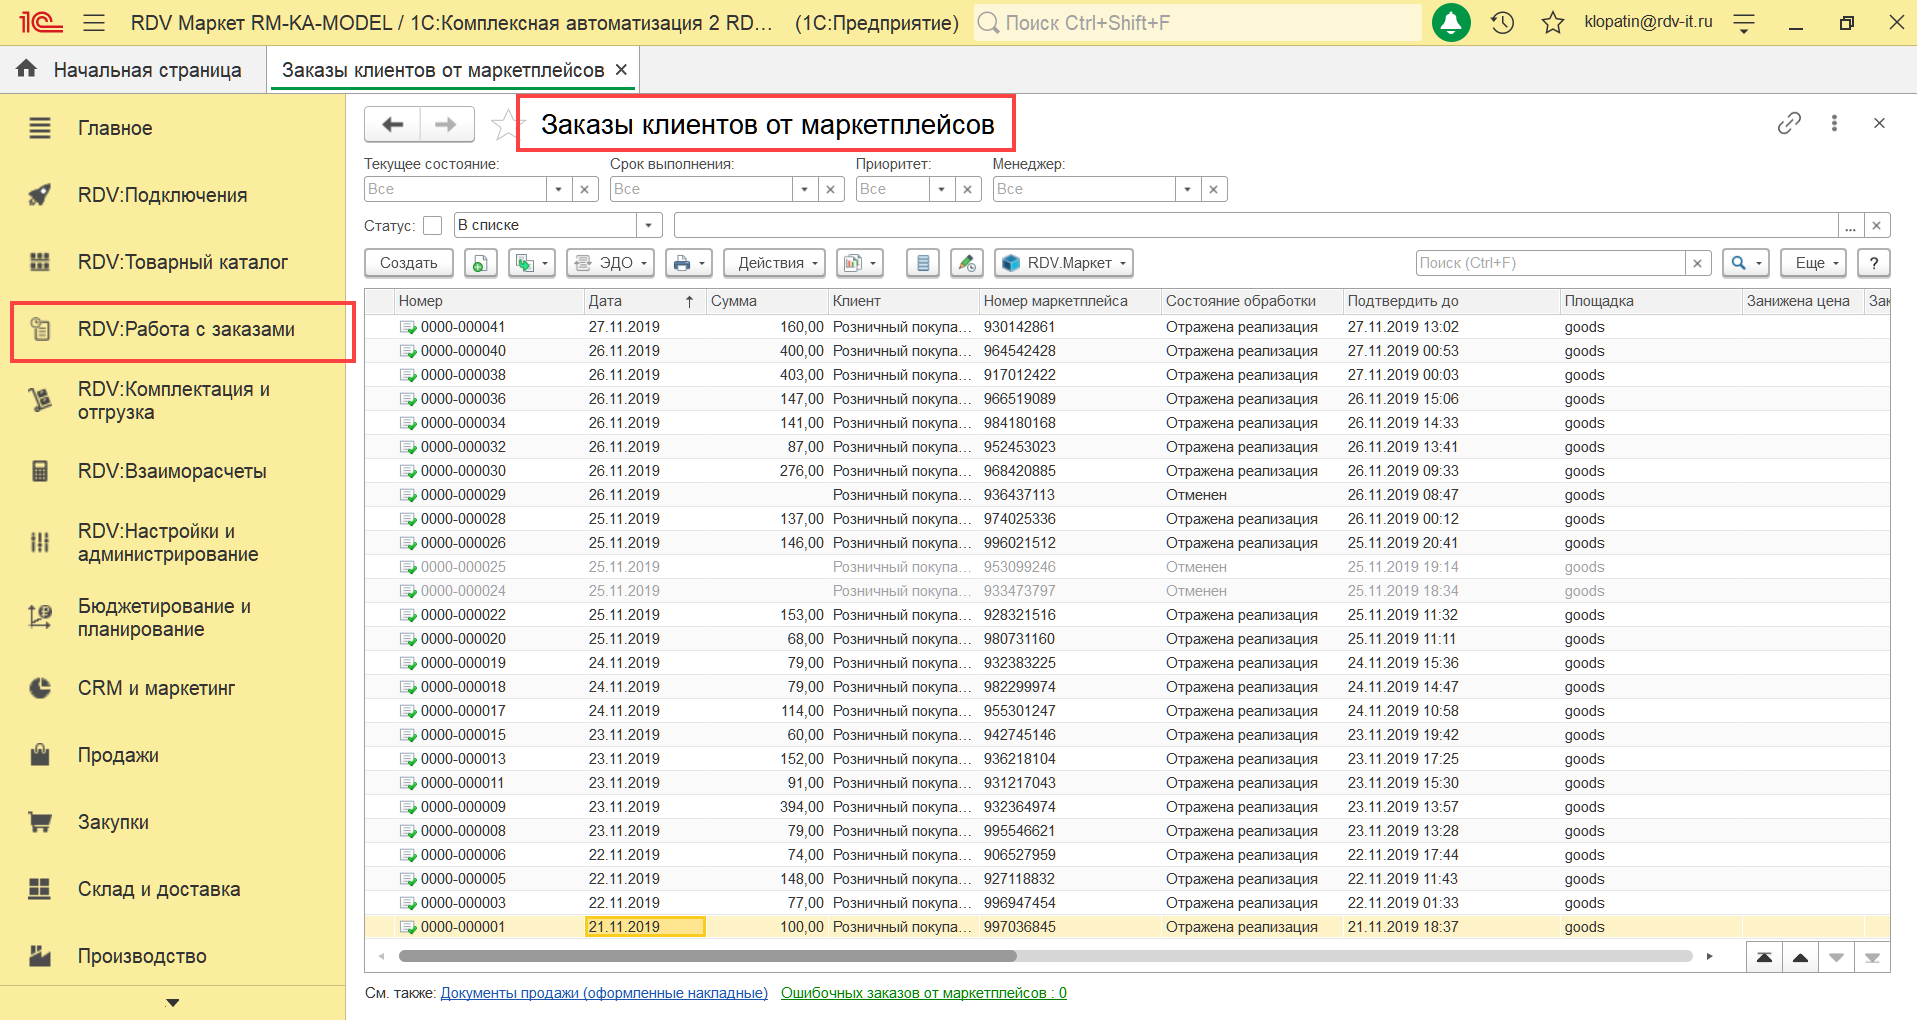Toggle the Статус checkbox
This screenshot has height=1020, width=1917.
pyautogui.click(x=432, y=226)
